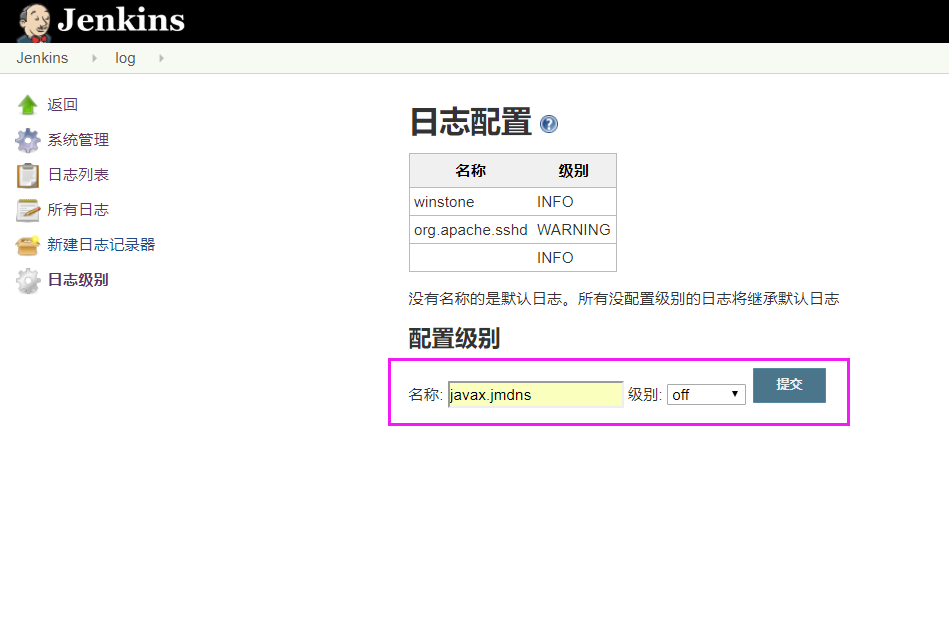Click the grey gear icon for 日志级别
Screen dimensions: 949x644
(27, 280)
